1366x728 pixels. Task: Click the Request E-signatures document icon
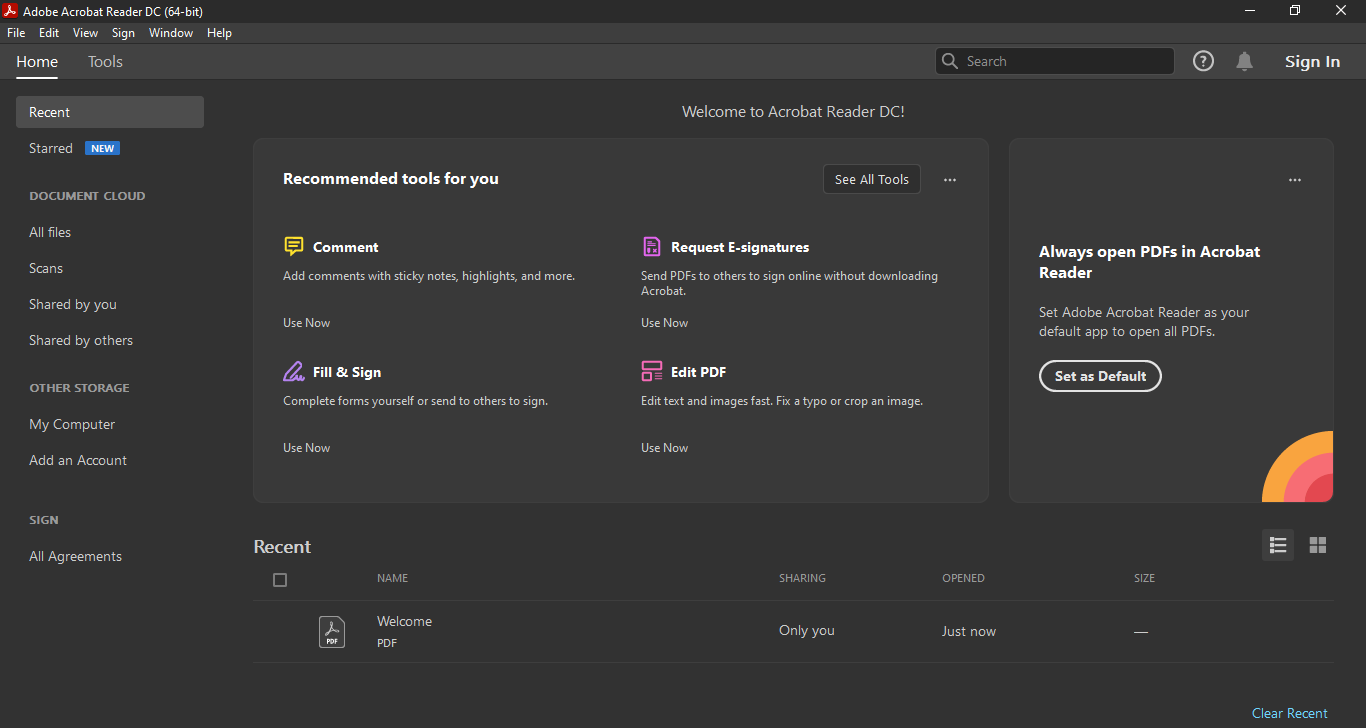point(651,246)
